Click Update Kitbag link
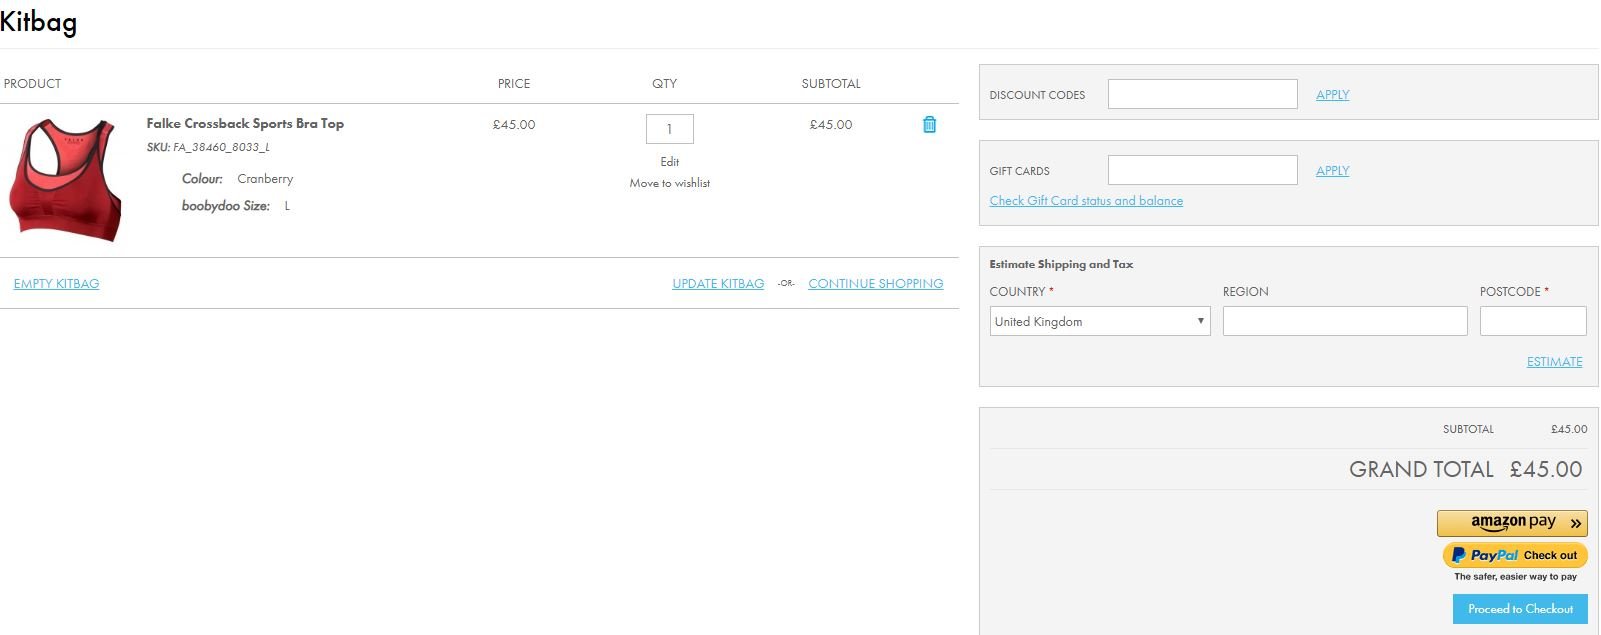 point(718,284)
